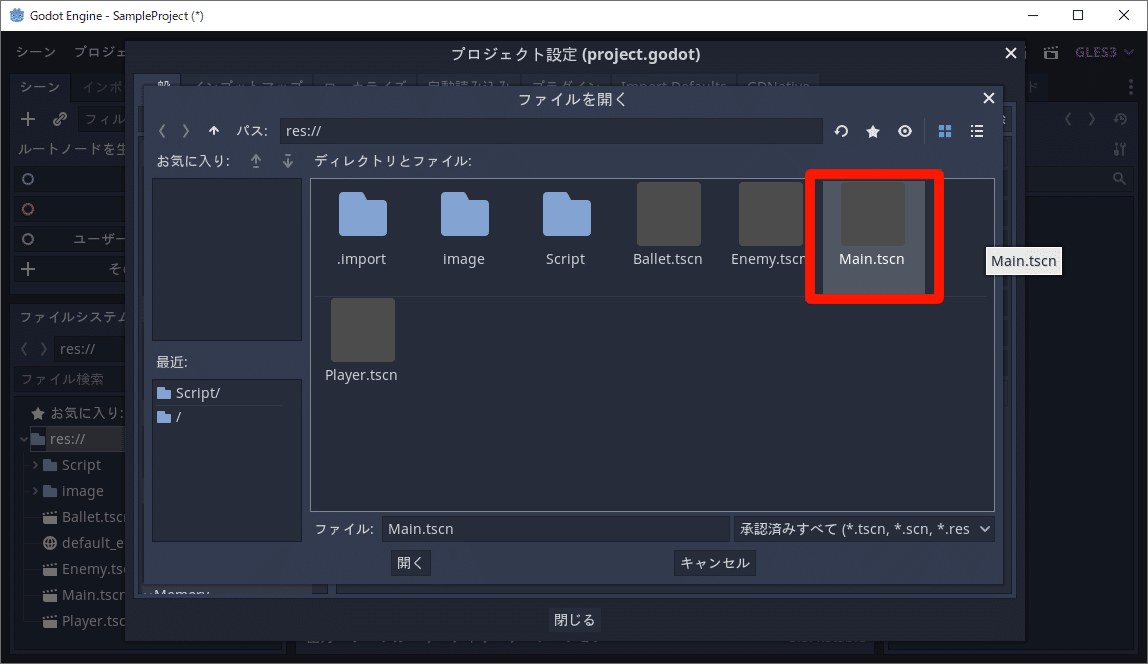Select Player.tscn in filesystem dock
Image resolution: width=1148 pixels, height=664 pixels.
[x=83, y=622]
